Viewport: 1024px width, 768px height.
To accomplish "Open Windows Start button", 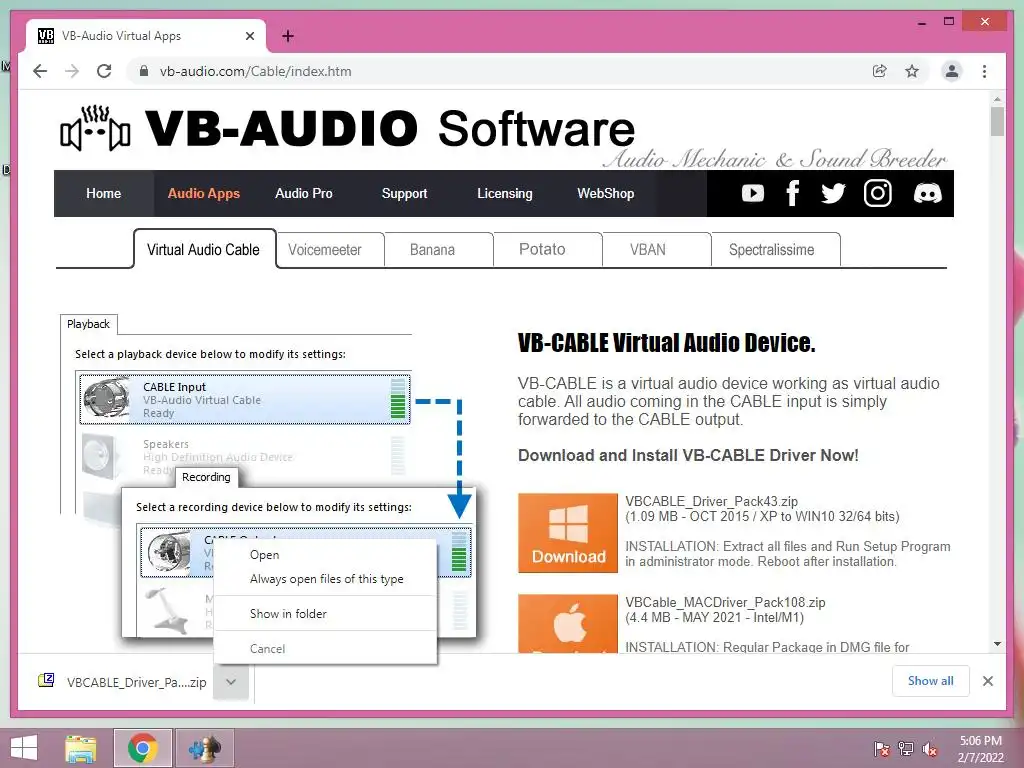I will click(x=24, y=748).
